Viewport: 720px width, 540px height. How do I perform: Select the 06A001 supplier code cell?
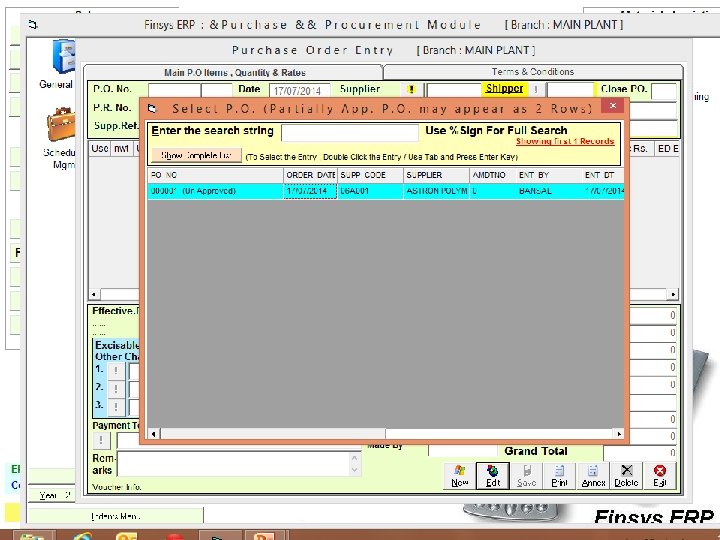(x=370, y=191)
